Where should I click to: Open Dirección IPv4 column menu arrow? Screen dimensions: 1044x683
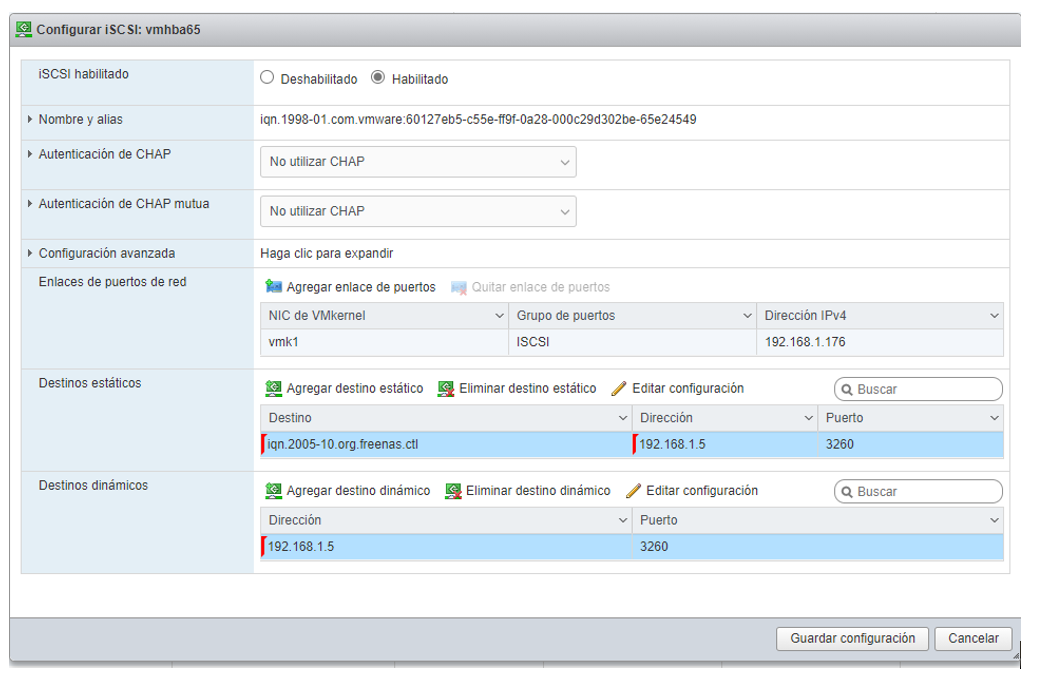pos(994,316)
